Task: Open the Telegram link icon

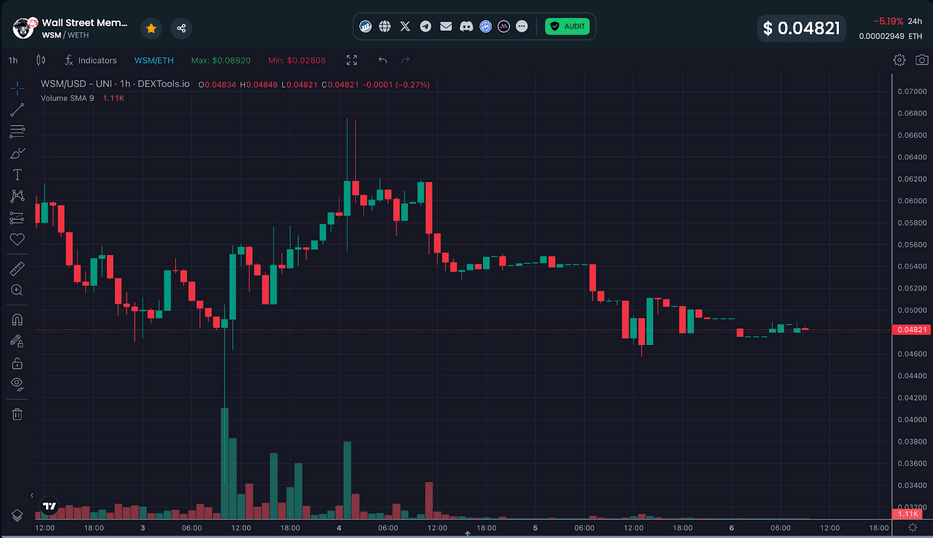Action: coord(425,26)
